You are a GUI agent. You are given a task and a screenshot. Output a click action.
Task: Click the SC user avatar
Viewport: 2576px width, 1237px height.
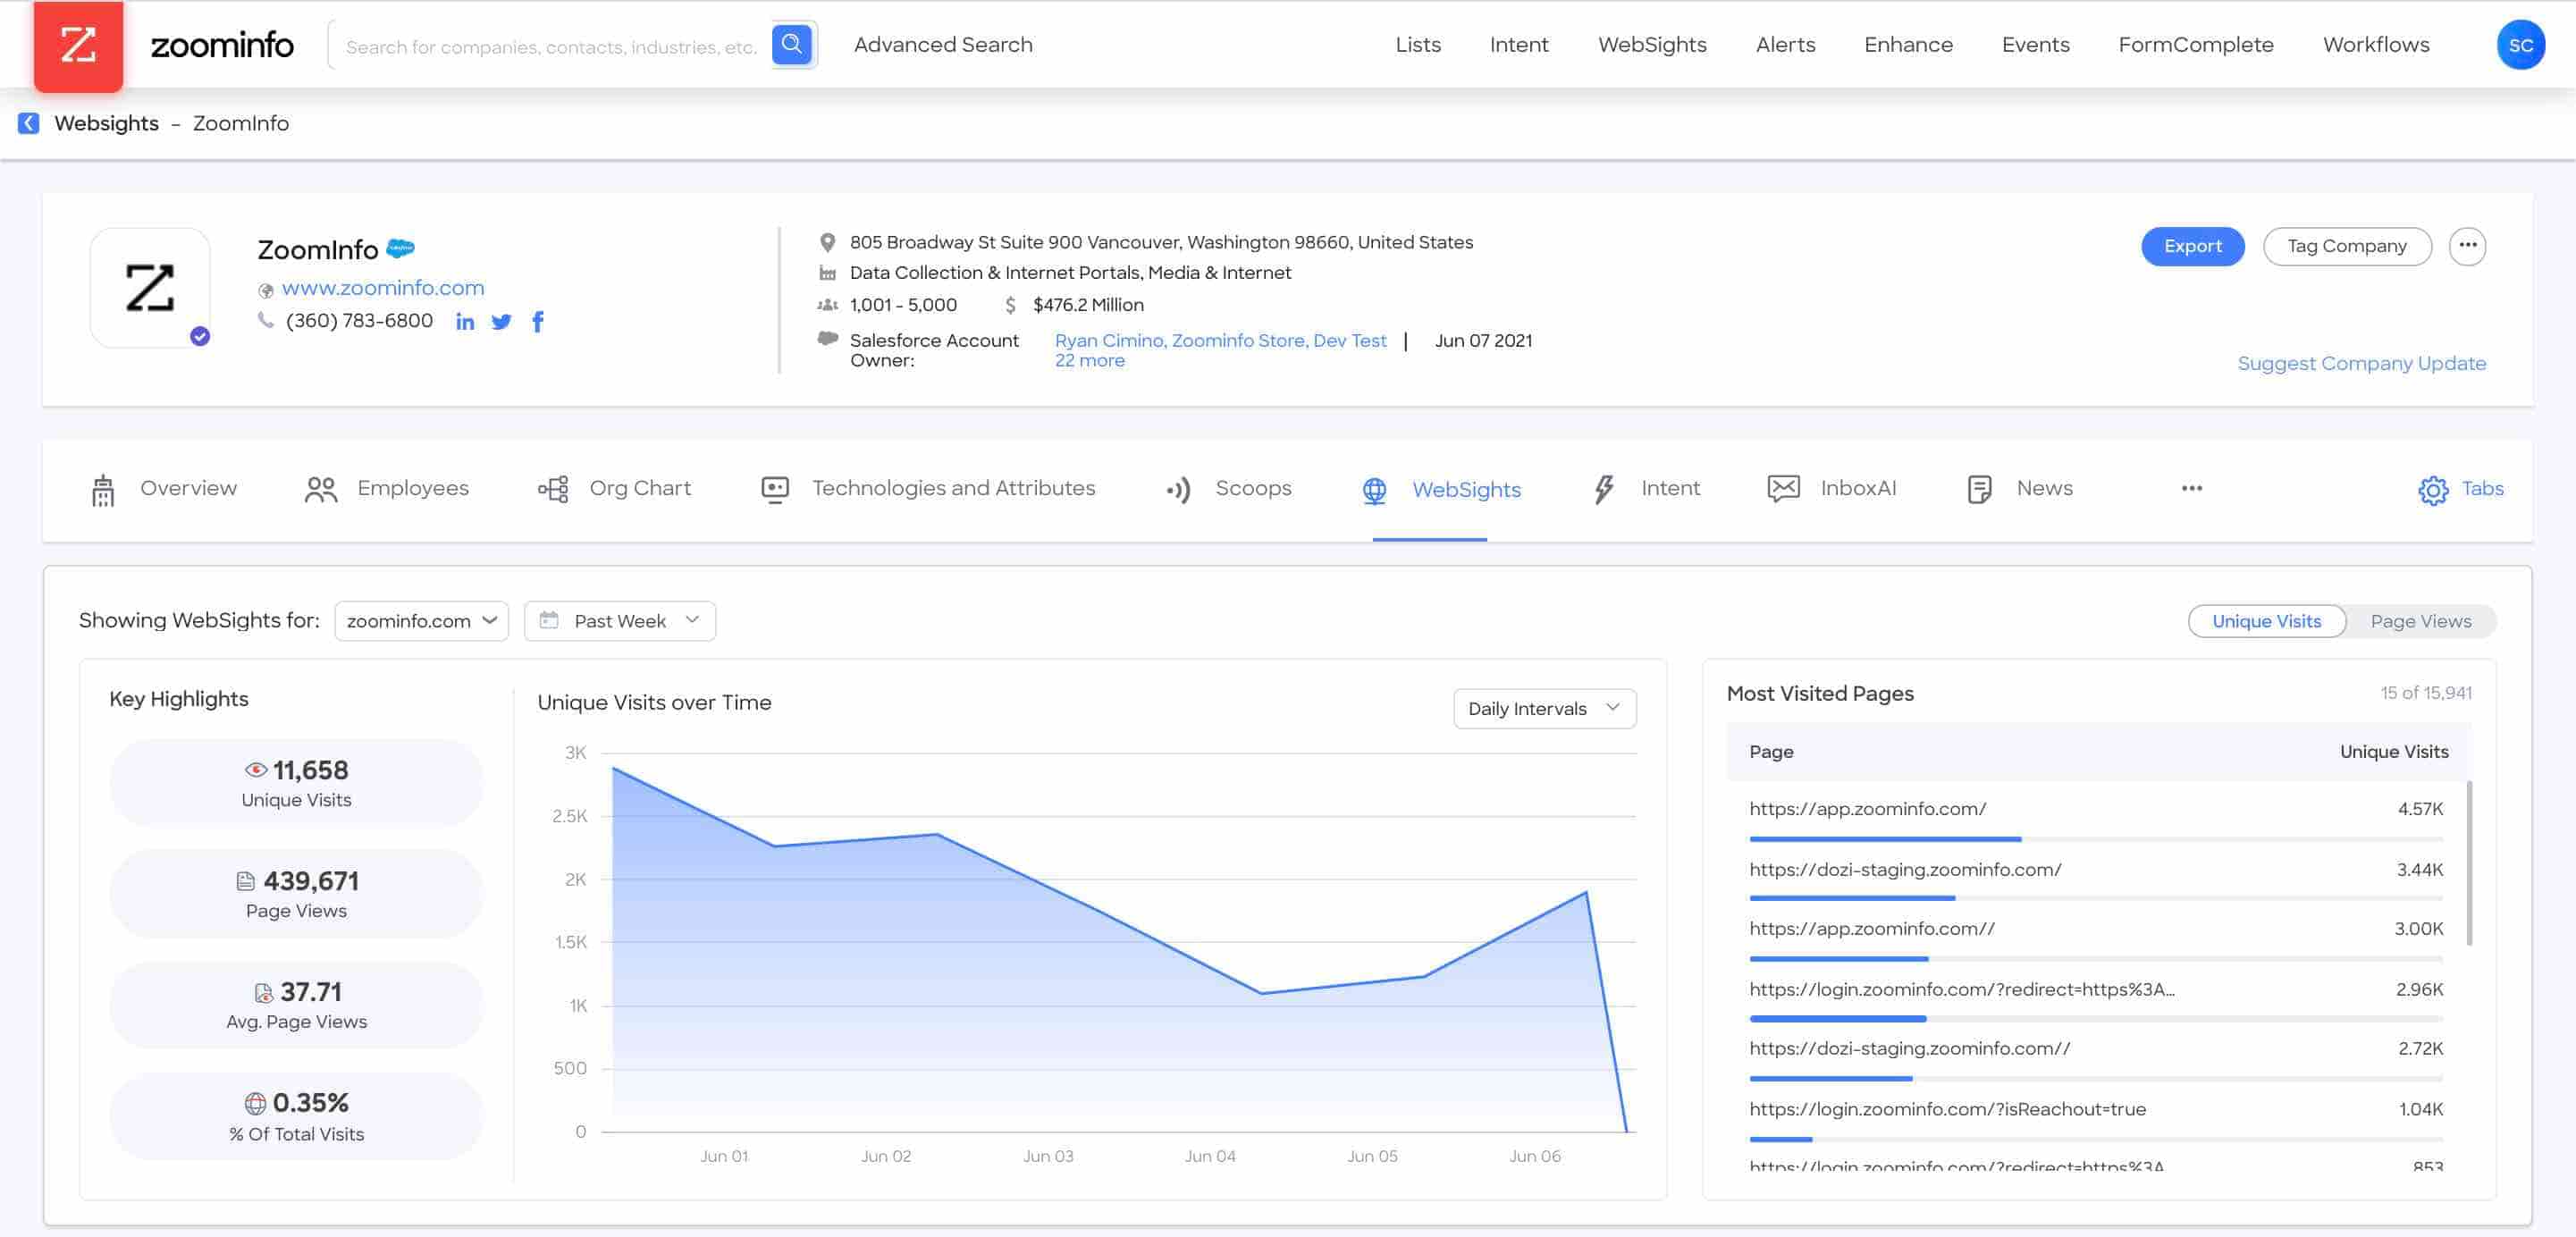[2519, 45]
